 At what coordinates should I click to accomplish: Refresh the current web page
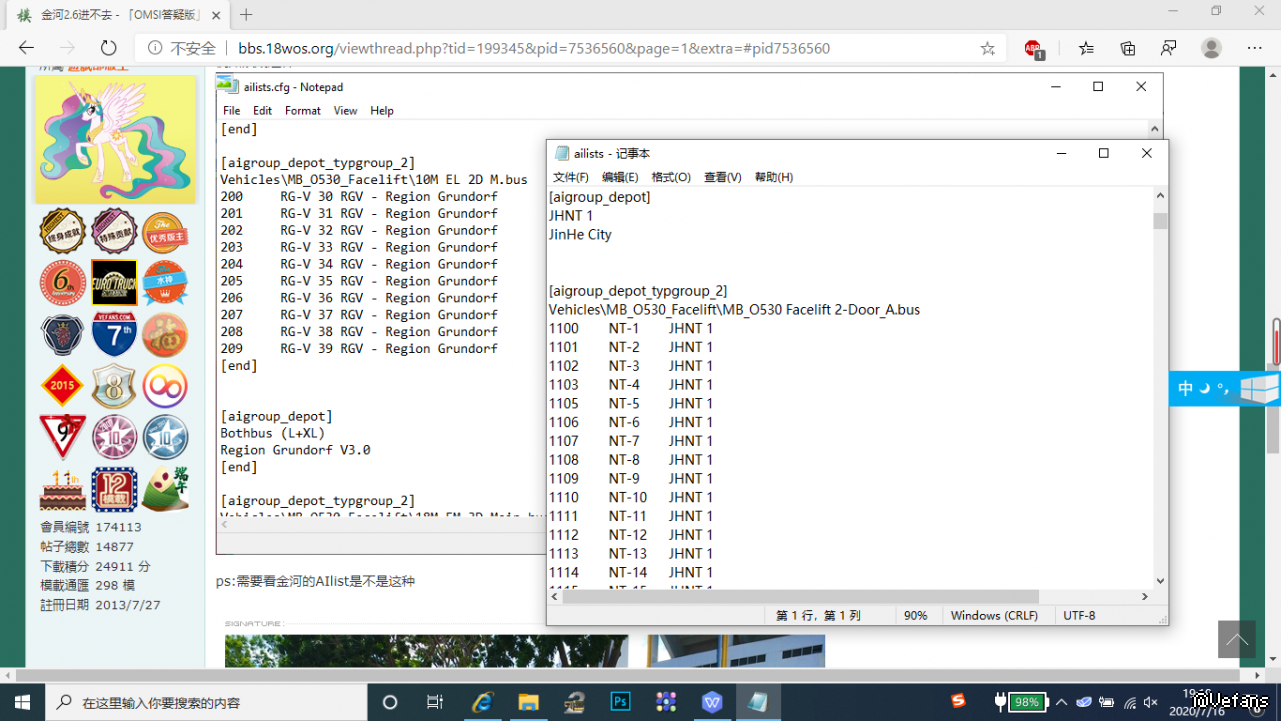tap(108, 48)
